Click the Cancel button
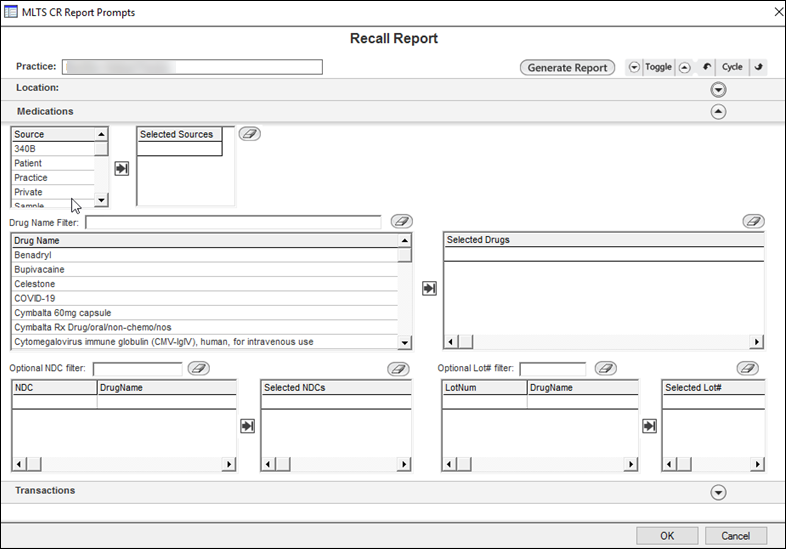This screenshot has width=786, height=549. [735, 536]
